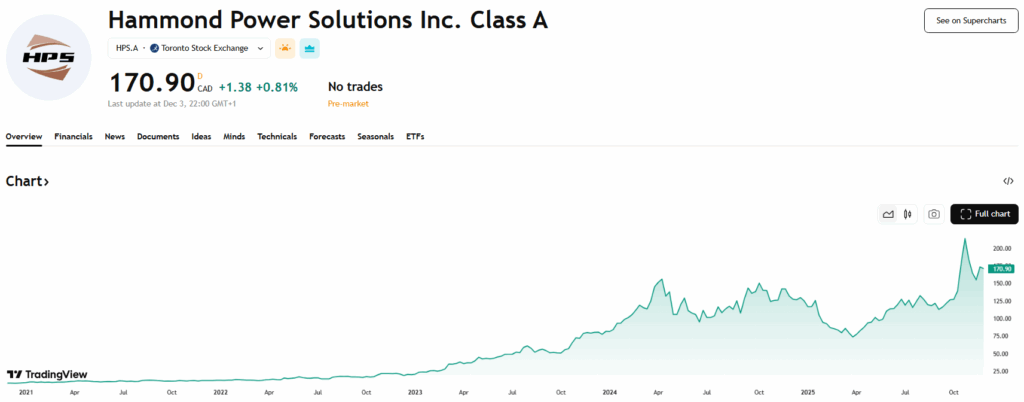
Task: Click the HPS company logo
Action: pos(49,57)
